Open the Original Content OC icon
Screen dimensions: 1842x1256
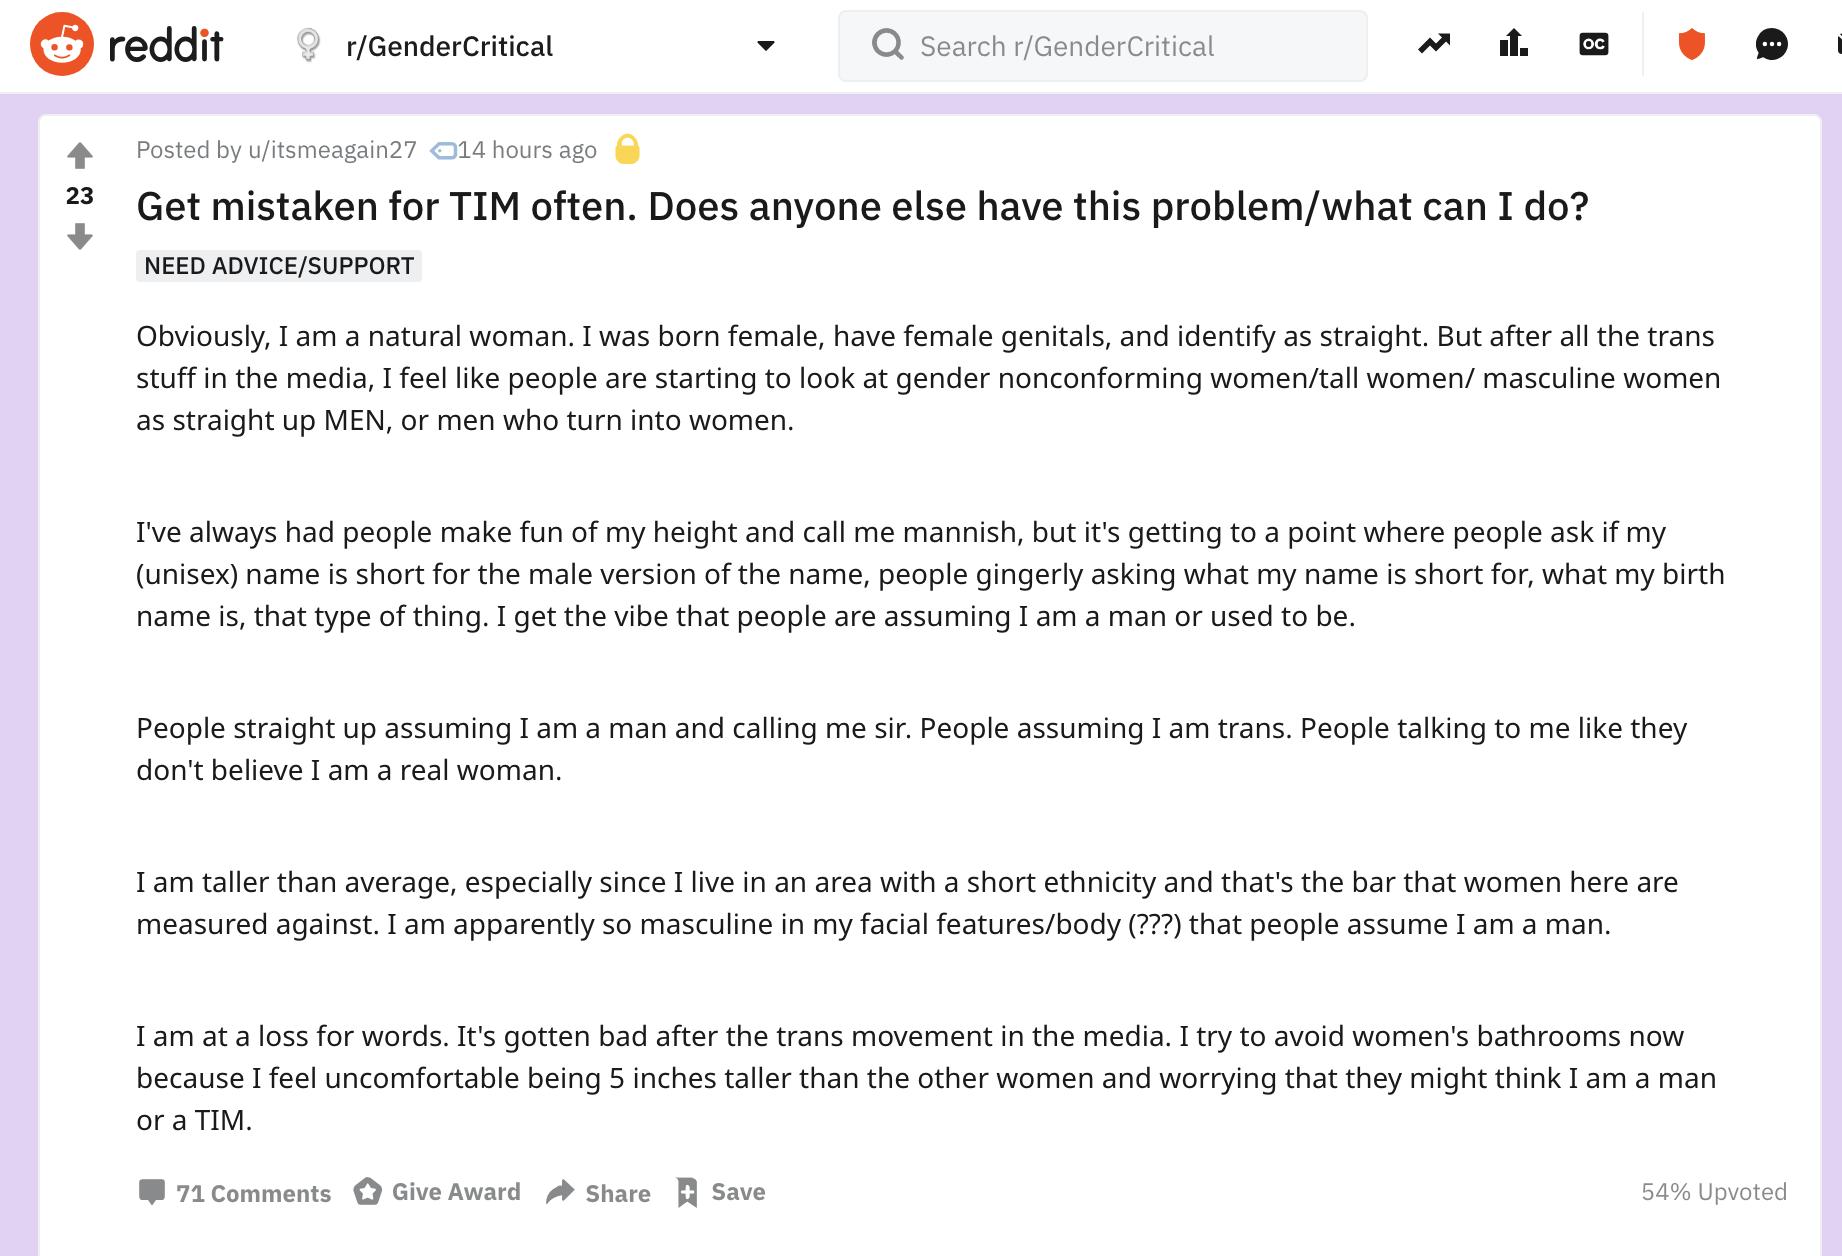point(1593,44)
